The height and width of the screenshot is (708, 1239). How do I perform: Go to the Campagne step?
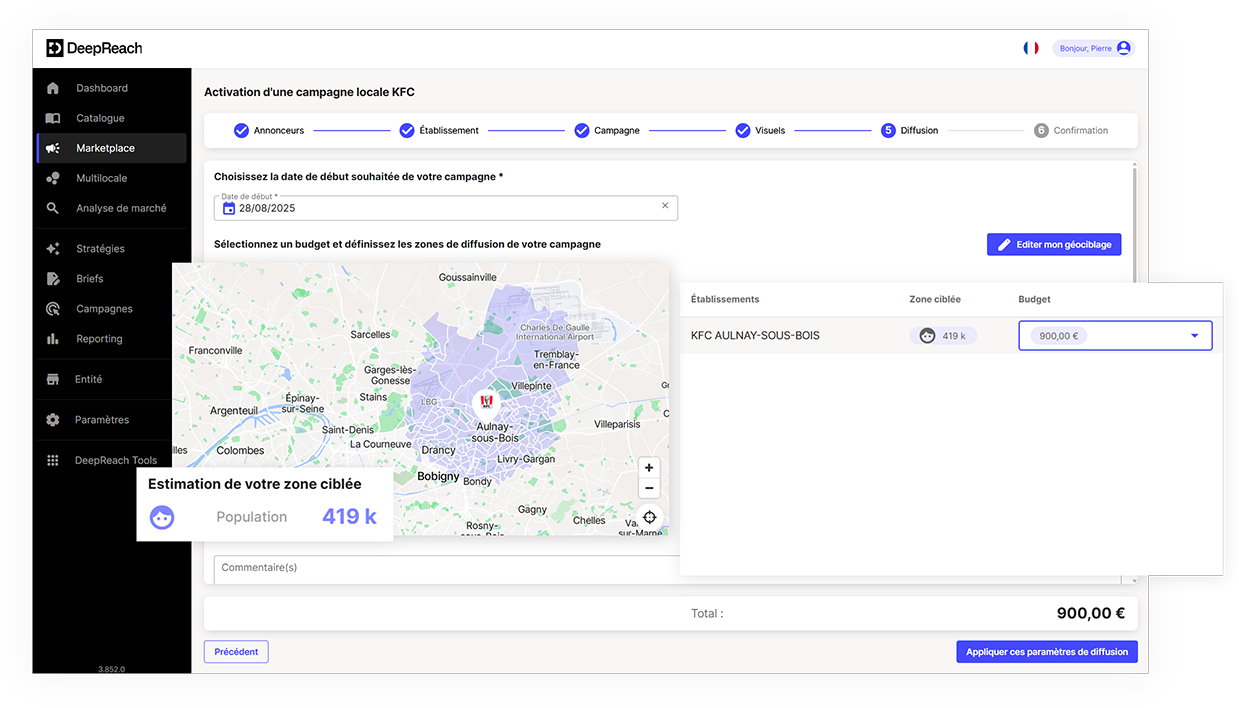click(x=607, y=130)
